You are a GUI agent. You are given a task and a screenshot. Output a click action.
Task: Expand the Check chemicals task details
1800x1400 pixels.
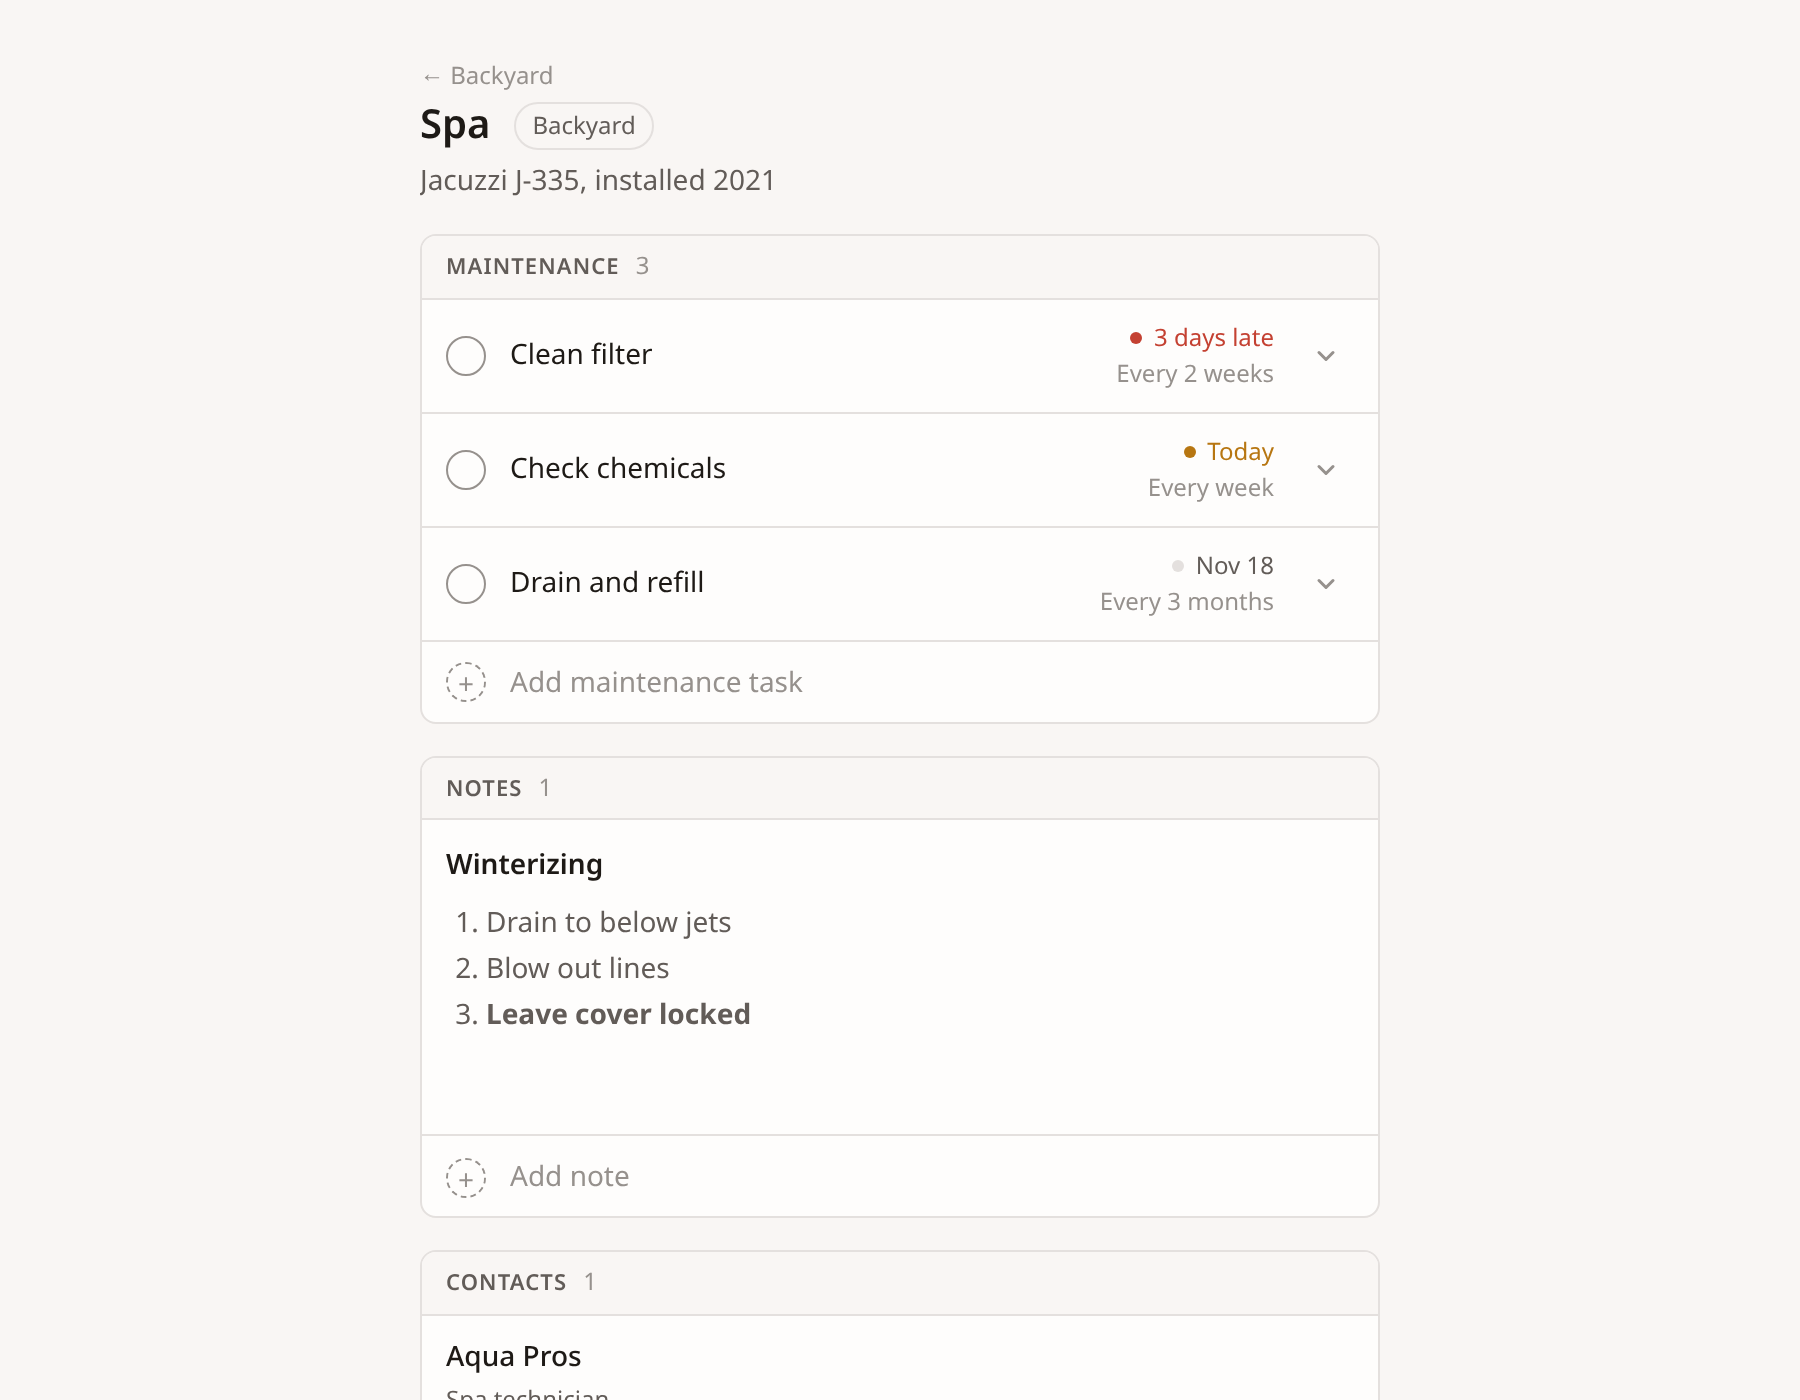(x=1326, y=470)
